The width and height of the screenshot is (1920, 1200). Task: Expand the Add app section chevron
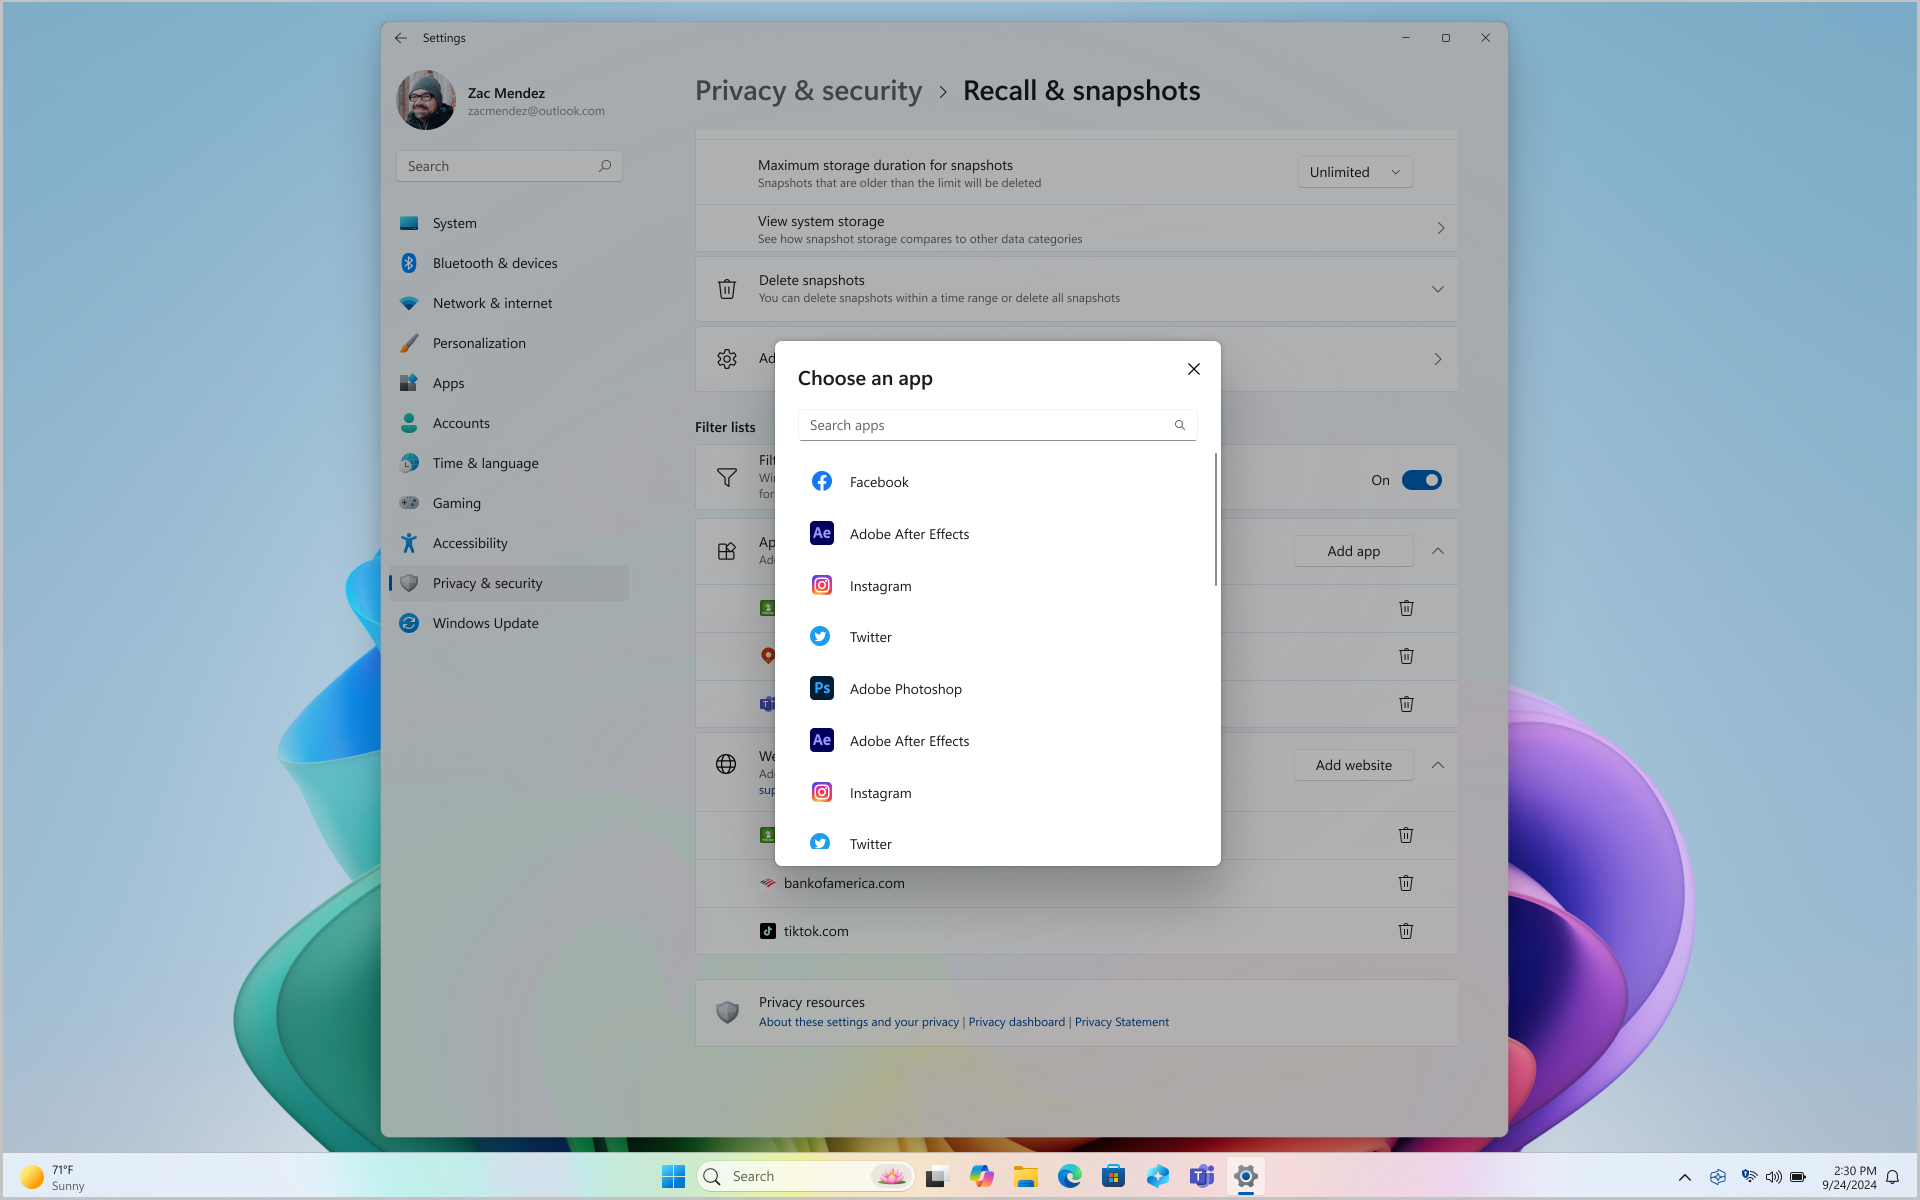(1438, 550)
